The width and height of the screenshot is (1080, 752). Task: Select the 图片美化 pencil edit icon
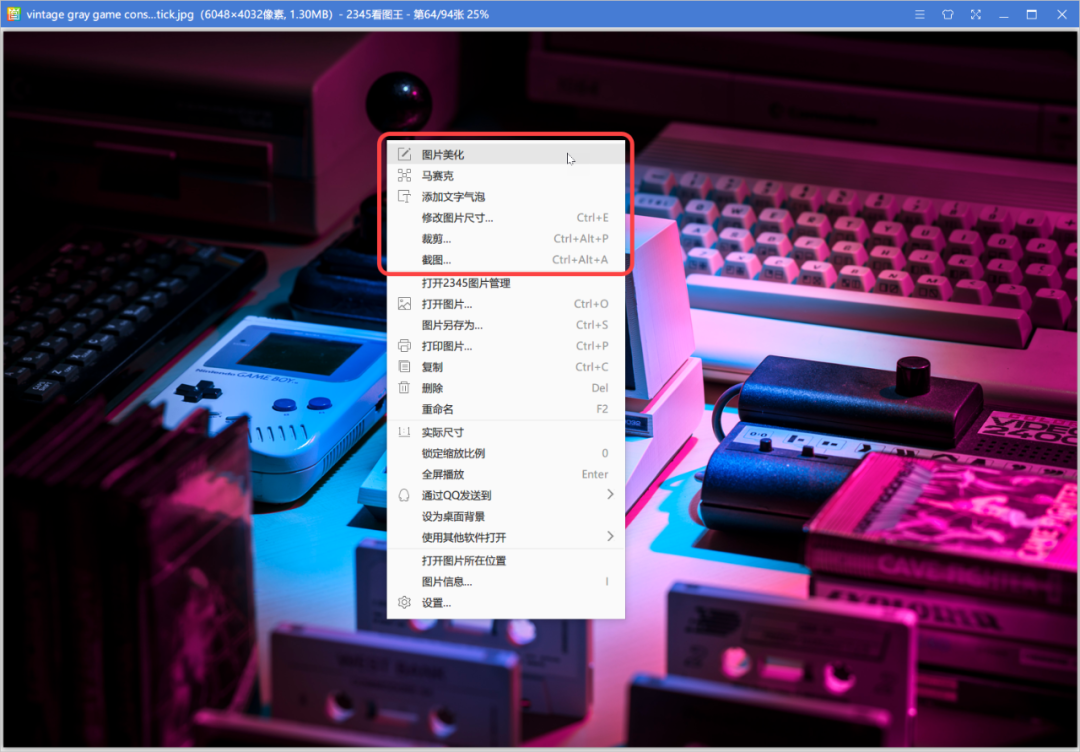pyautogui.click(x=404, y=153)
